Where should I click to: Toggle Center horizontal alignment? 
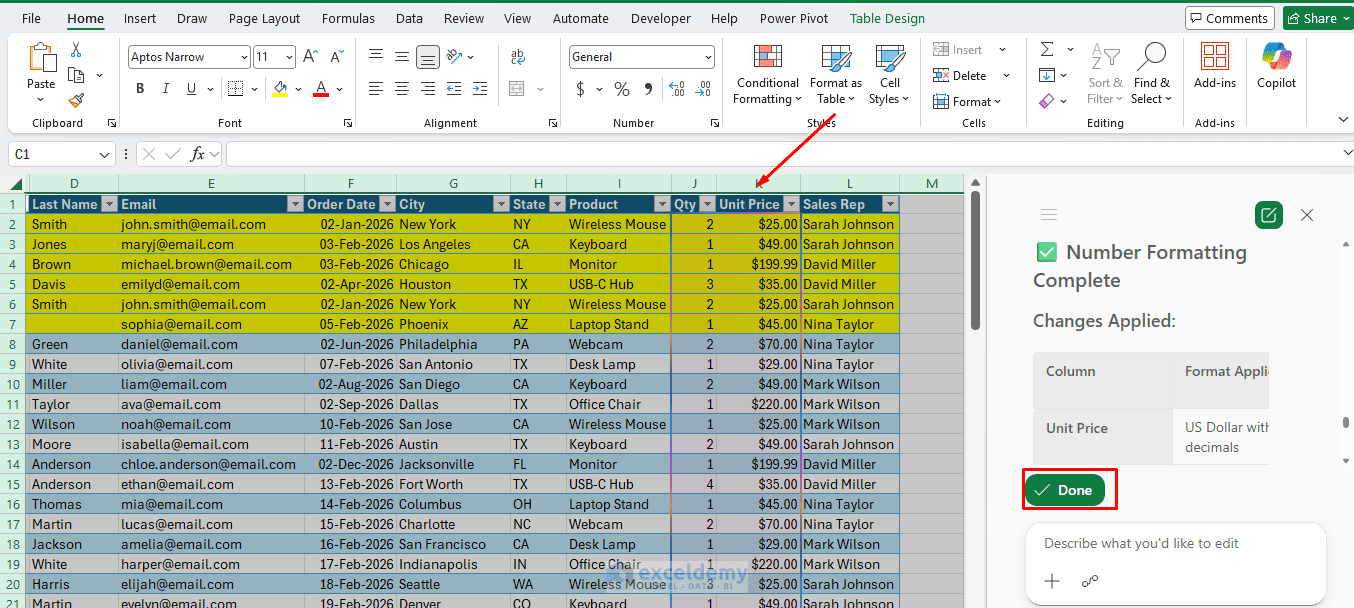[x=402, y=89]
